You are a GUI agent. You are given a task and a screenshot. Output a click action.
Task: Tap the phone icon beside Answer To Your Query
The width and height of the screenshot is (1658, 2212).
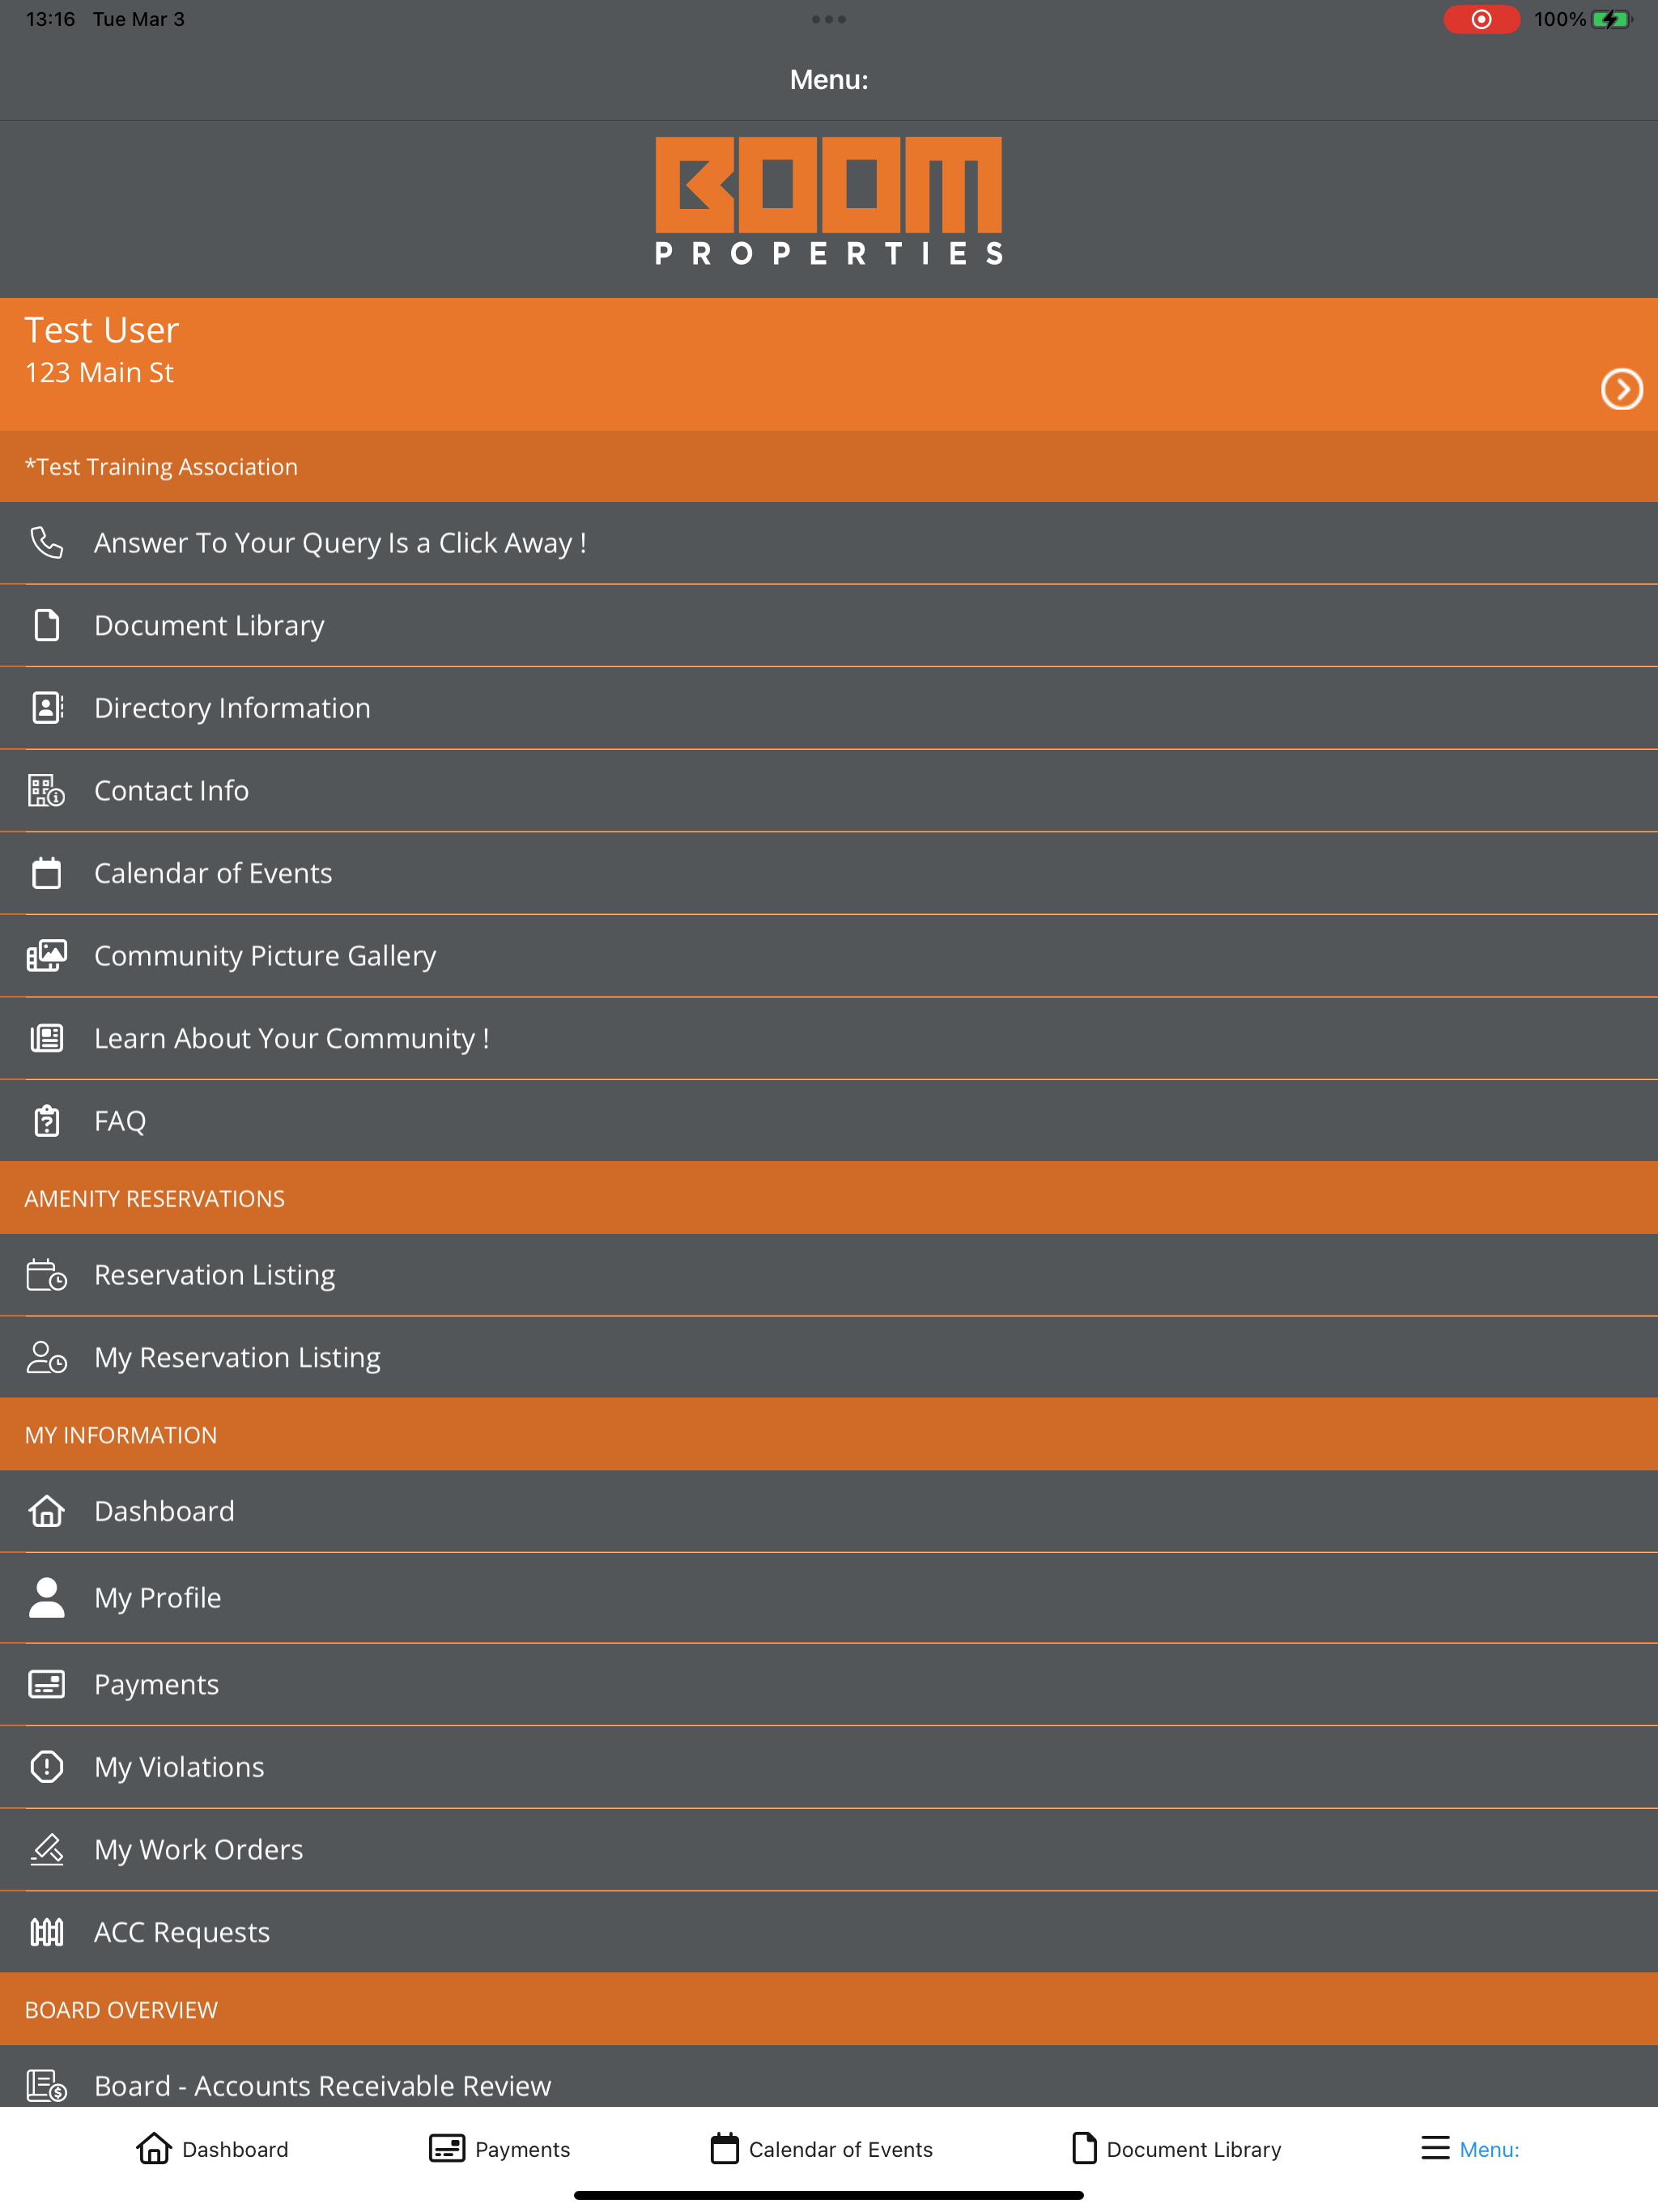[x=46, y=543]
